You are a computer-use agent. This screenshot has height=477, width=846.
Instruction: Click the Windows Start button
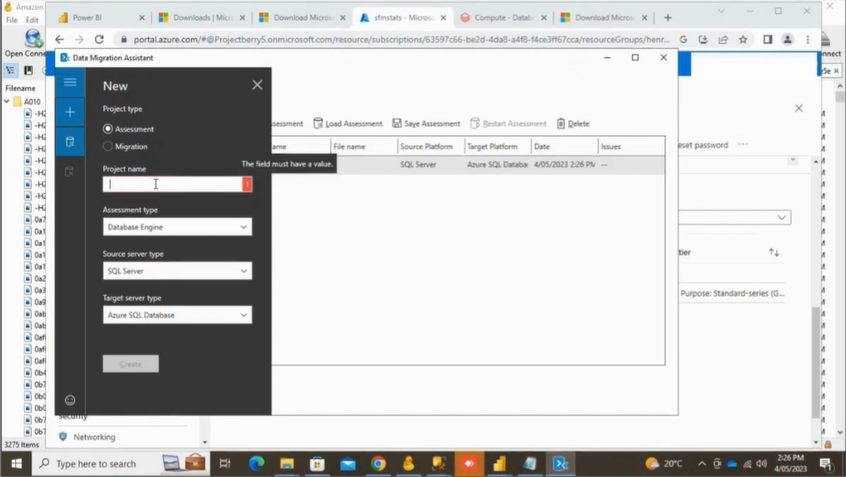pyautogui.click(x=16, y=464)
